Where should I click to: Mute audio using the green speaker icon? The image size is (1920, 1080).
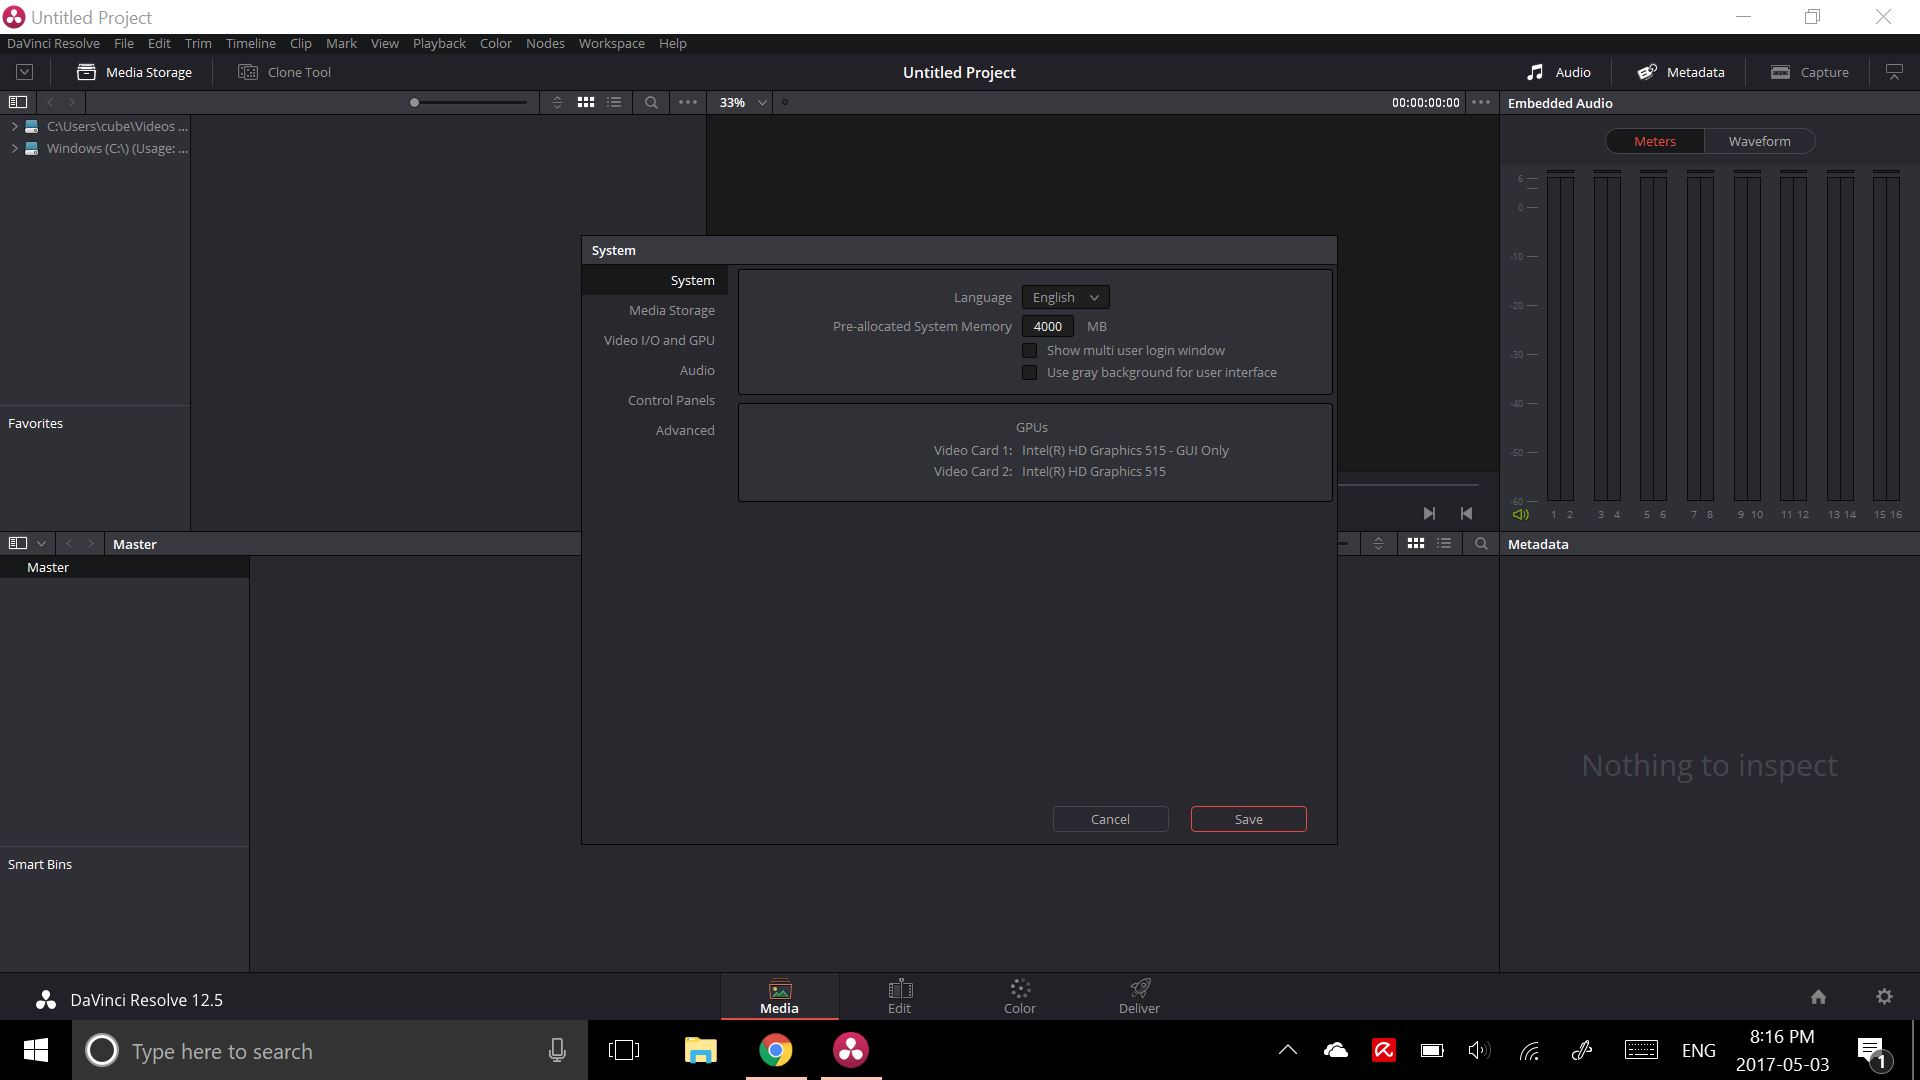point(1520,514)
